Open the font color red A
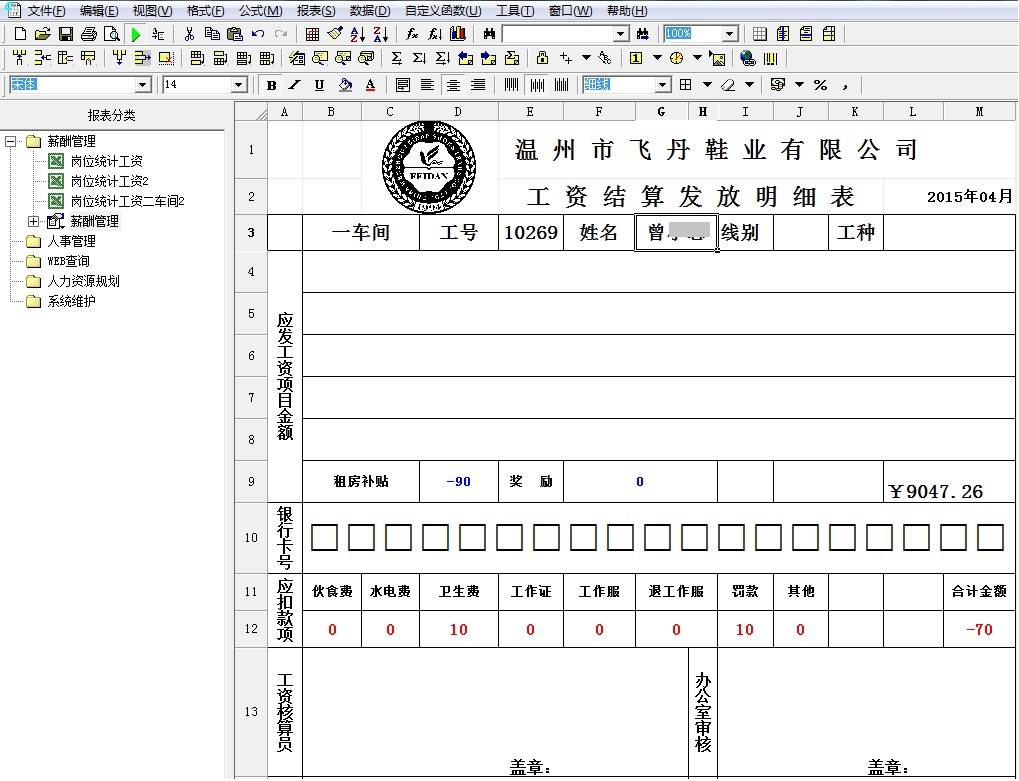 (370, 85)
